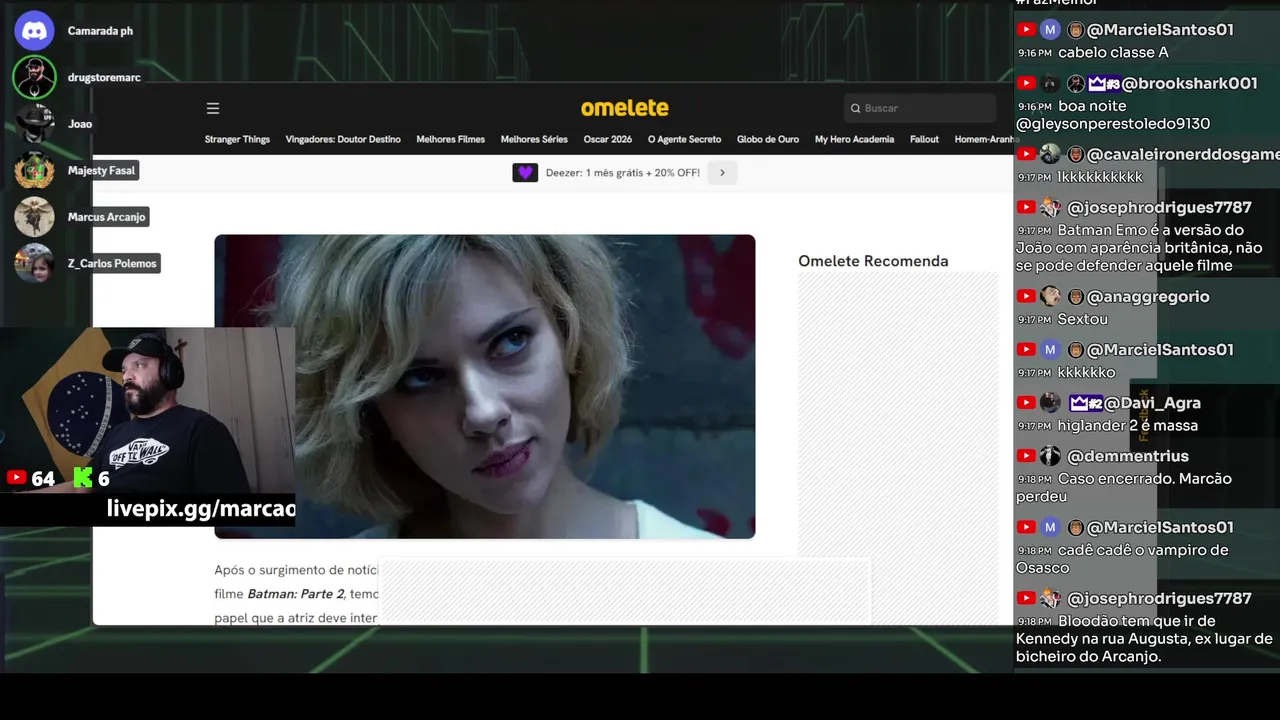The width and height of the screenshot is (1280, 720).
Task: Click the 'cabelo classe A' chat message
Action: coord(1113,53)
